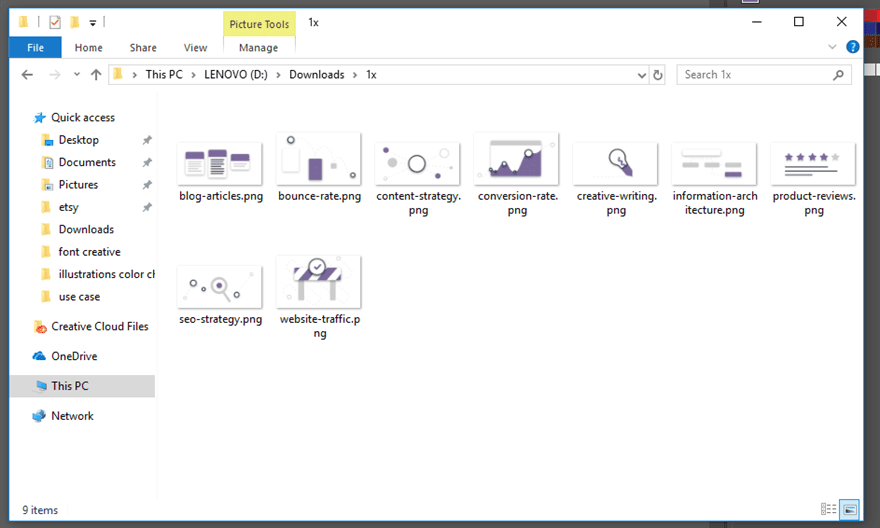Screen dimensions: 880x528
Task: Click the search magnifier icon
Action: 839,75
